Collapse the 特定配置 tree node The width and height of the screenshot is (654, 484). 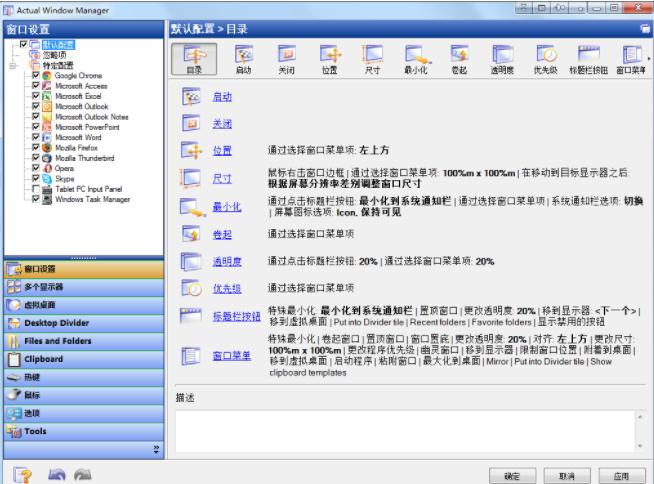pos(13,66)
